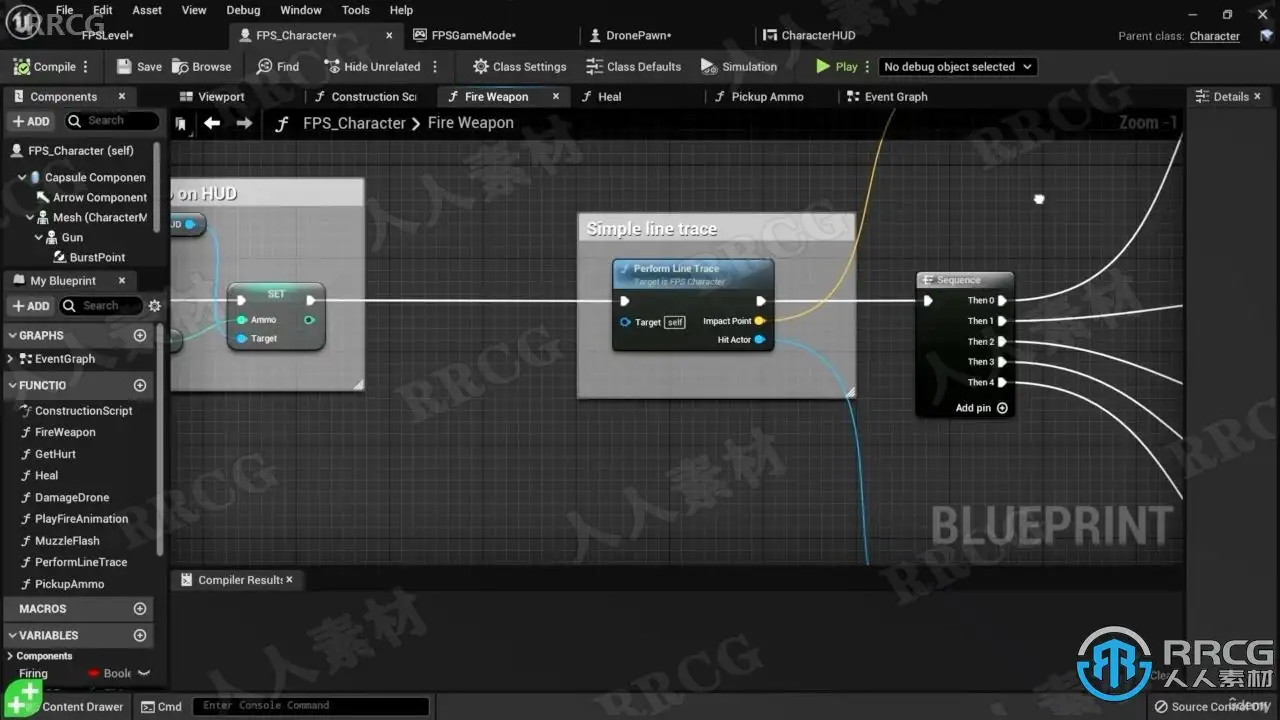Open Compile options menu dots
The image size is (1280, 720).
(86, 67)
